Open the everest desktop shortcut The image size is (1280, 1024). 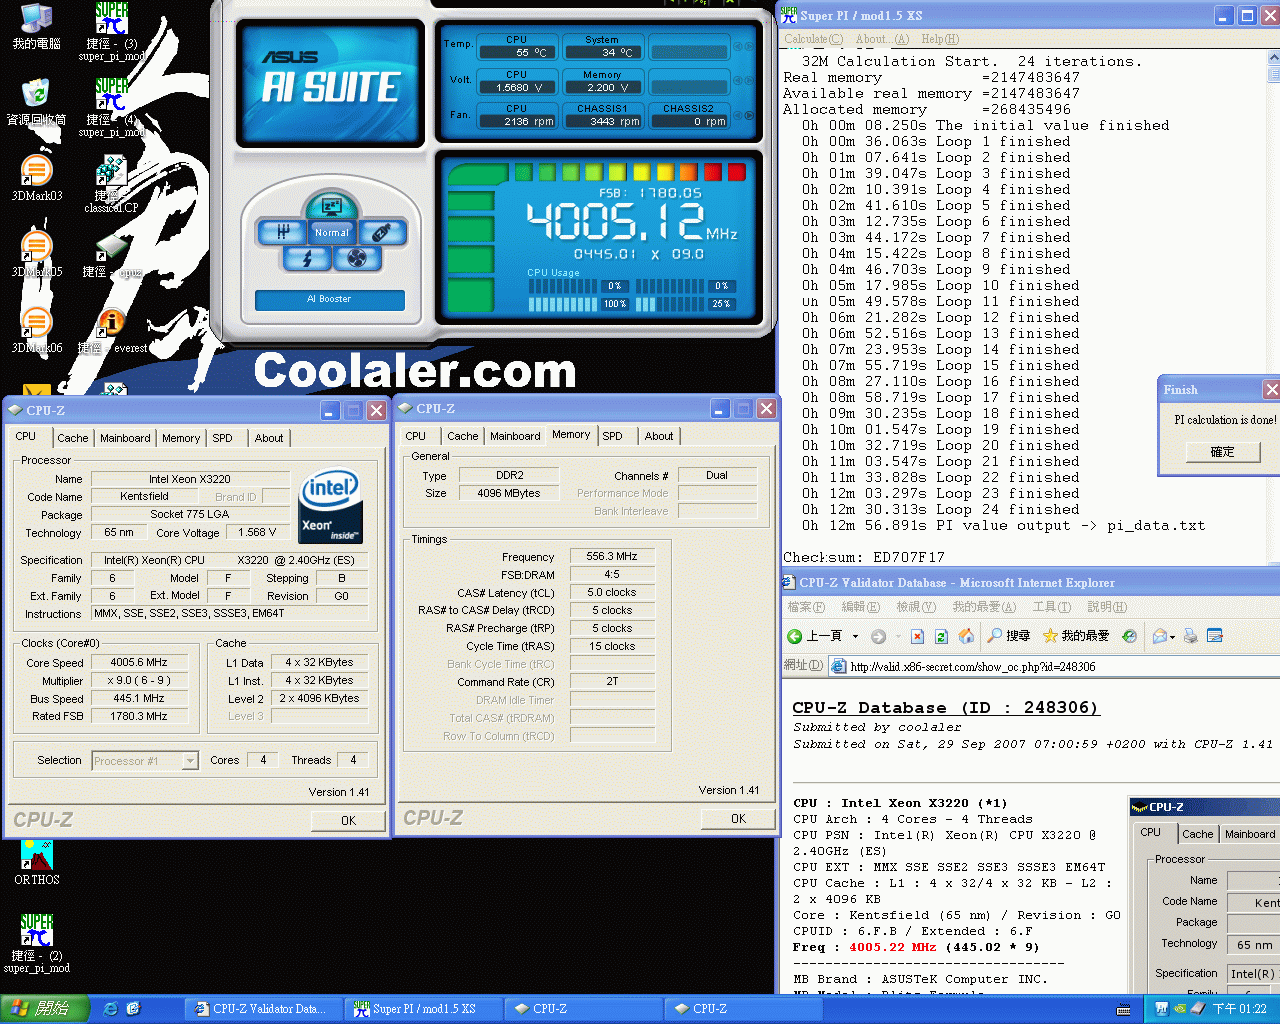(112, 332)
